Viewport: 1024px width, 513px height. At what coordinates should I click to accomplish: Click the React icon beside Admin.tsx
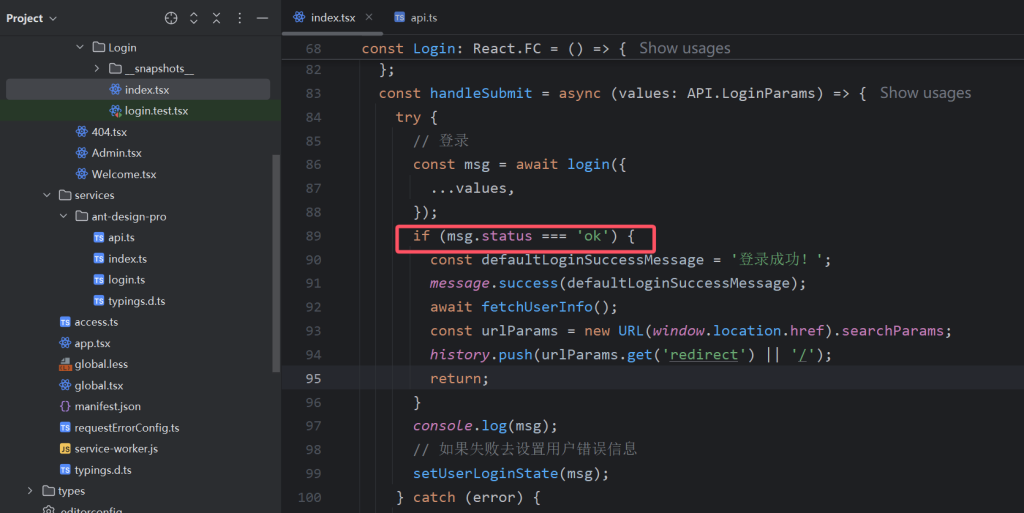(82, 153)
